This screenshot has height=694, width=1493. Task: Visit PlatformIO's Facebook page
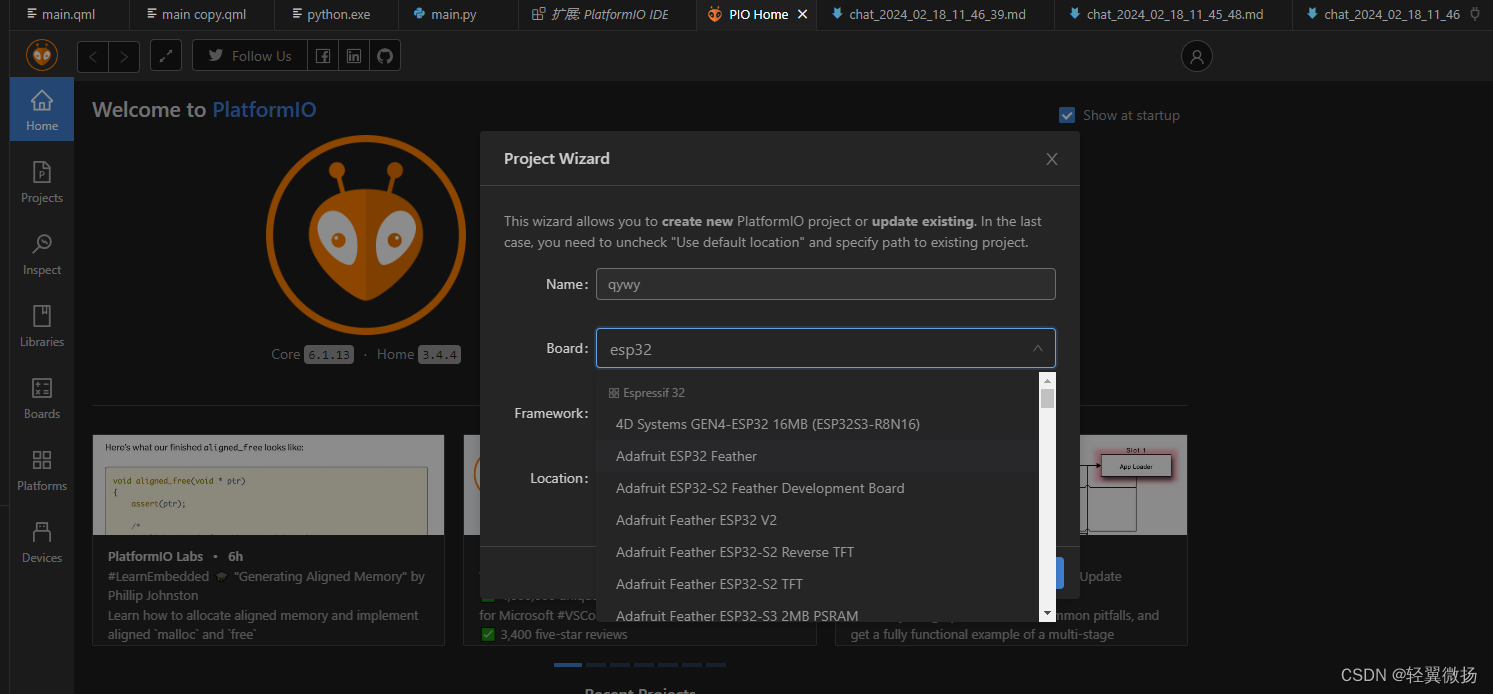[x=323, y=55]
